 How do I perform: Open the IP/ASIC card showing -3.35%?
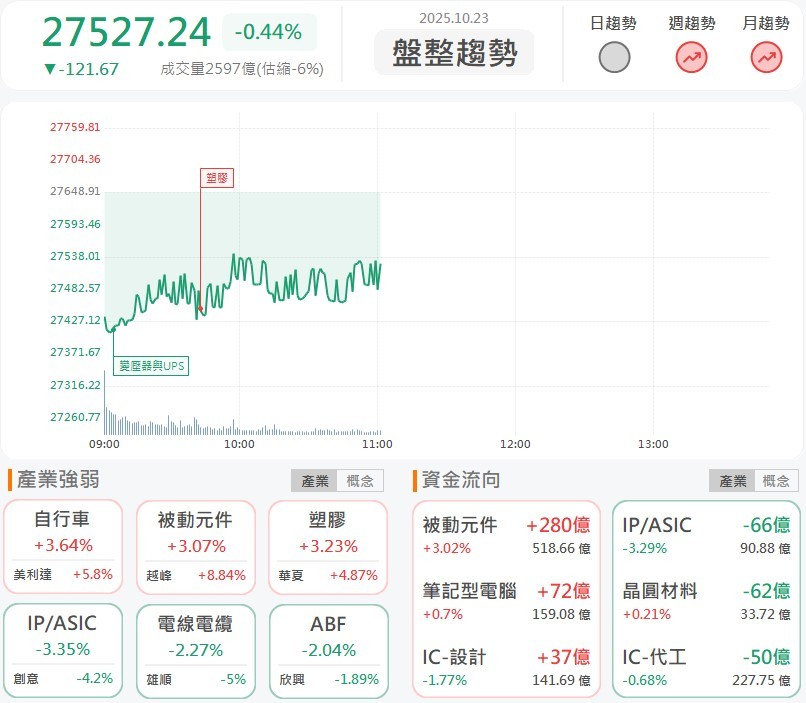(x=64, y=650)
